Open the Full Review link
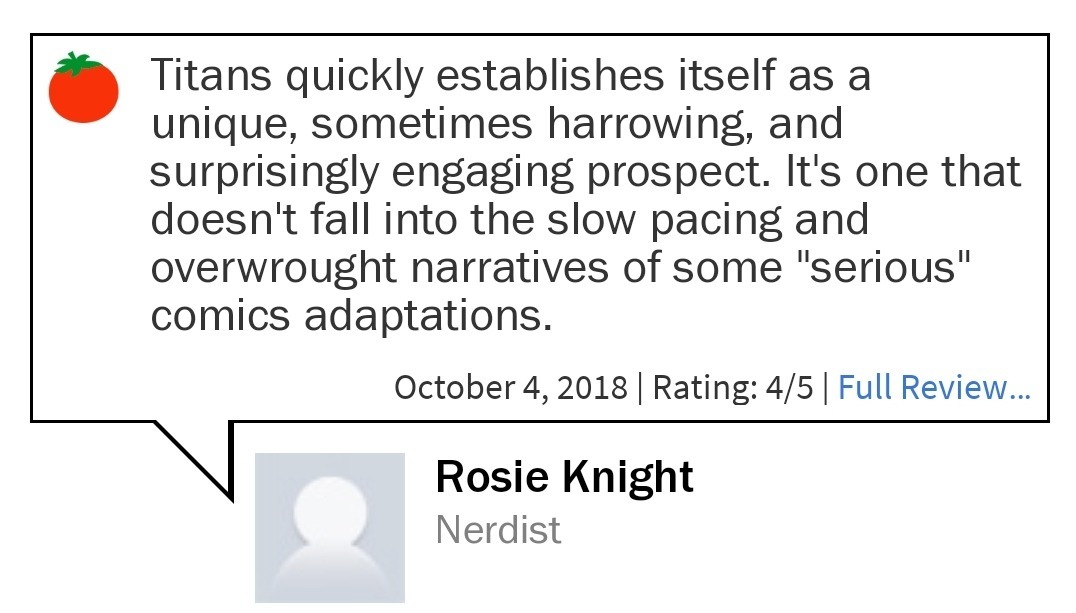1076x613 pixels. (933, 387)
